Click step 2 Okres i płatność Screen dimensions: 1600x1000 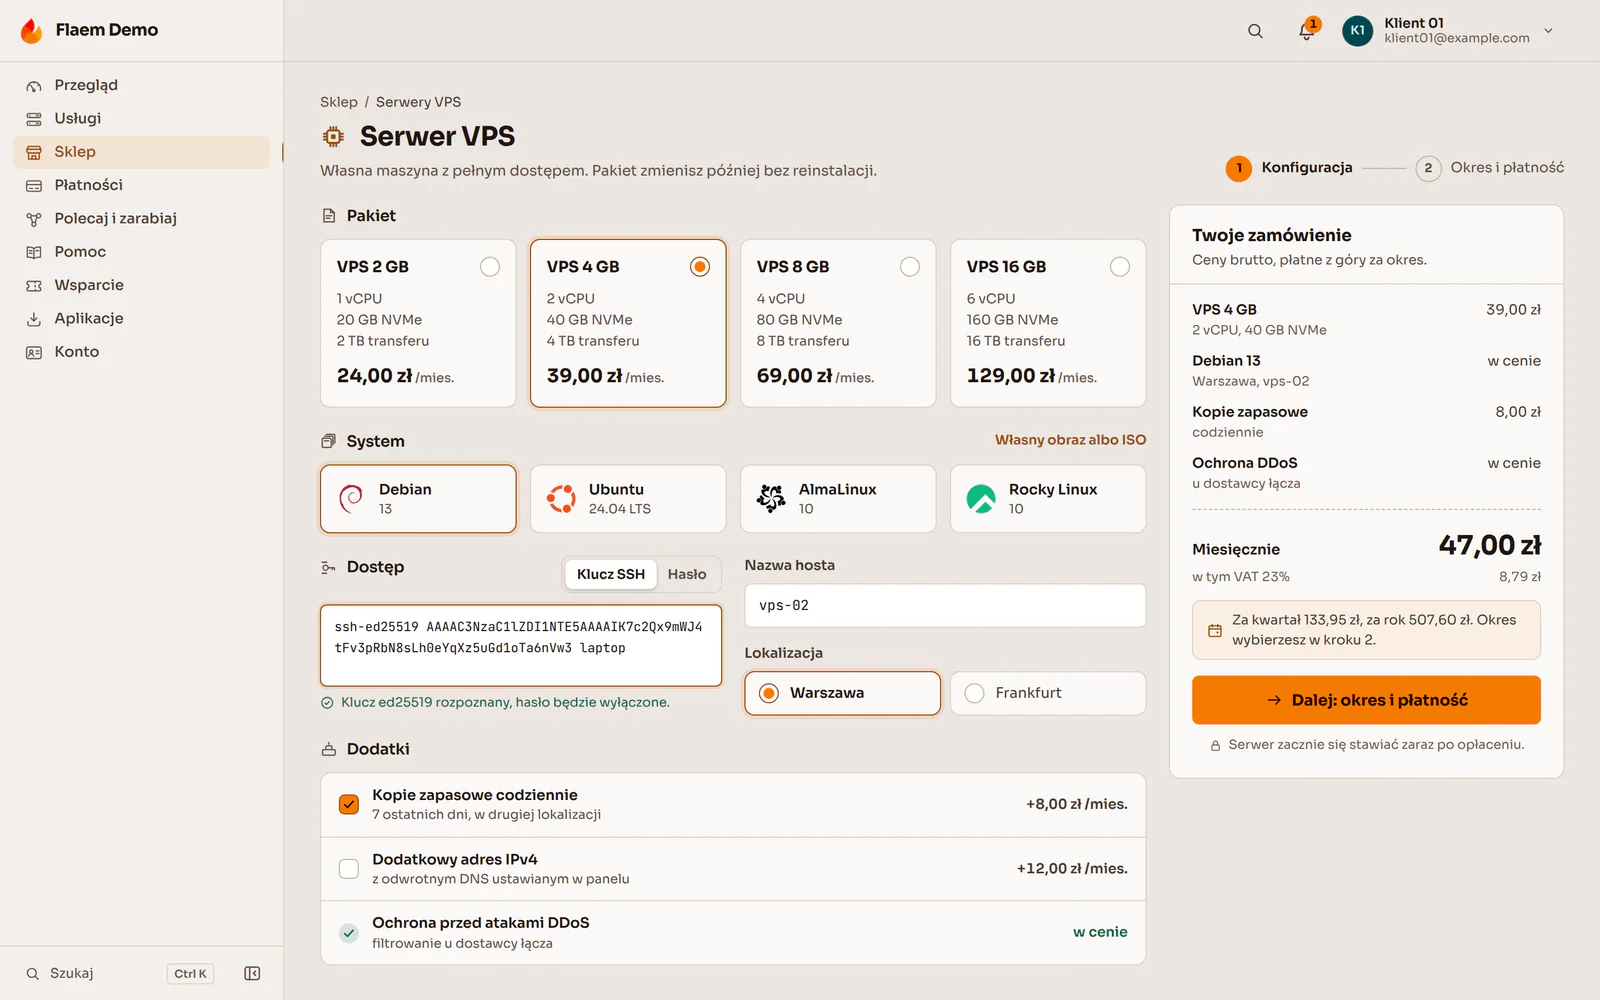1490,168
